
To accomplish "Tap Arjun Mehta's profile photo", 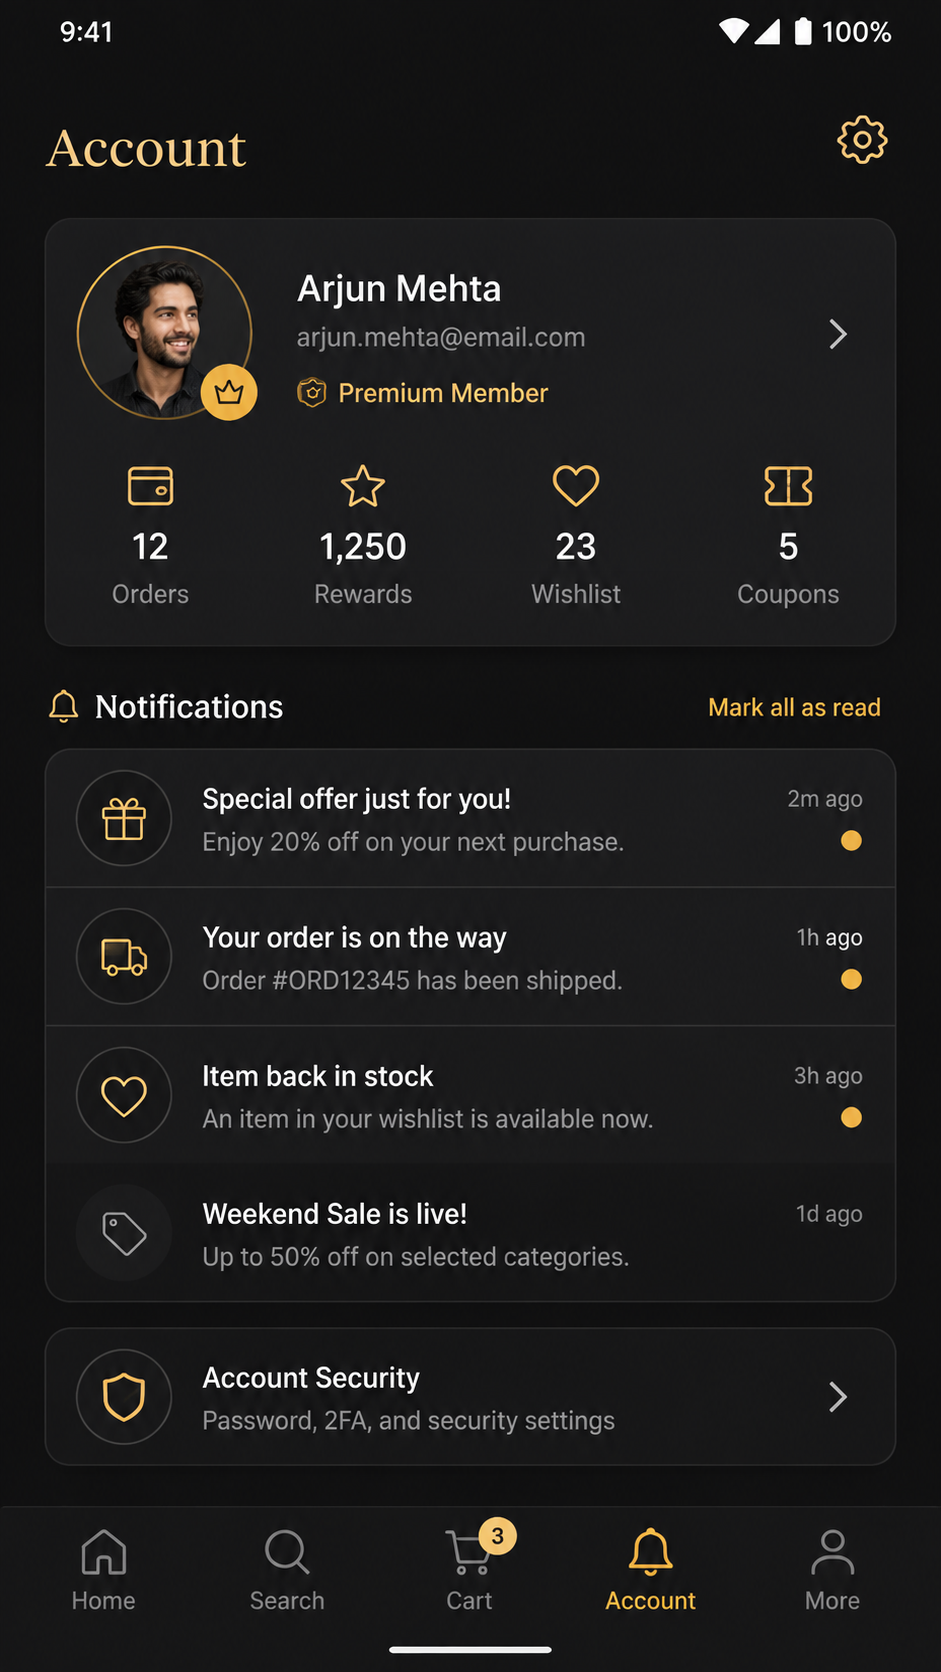I will [165, 332].
